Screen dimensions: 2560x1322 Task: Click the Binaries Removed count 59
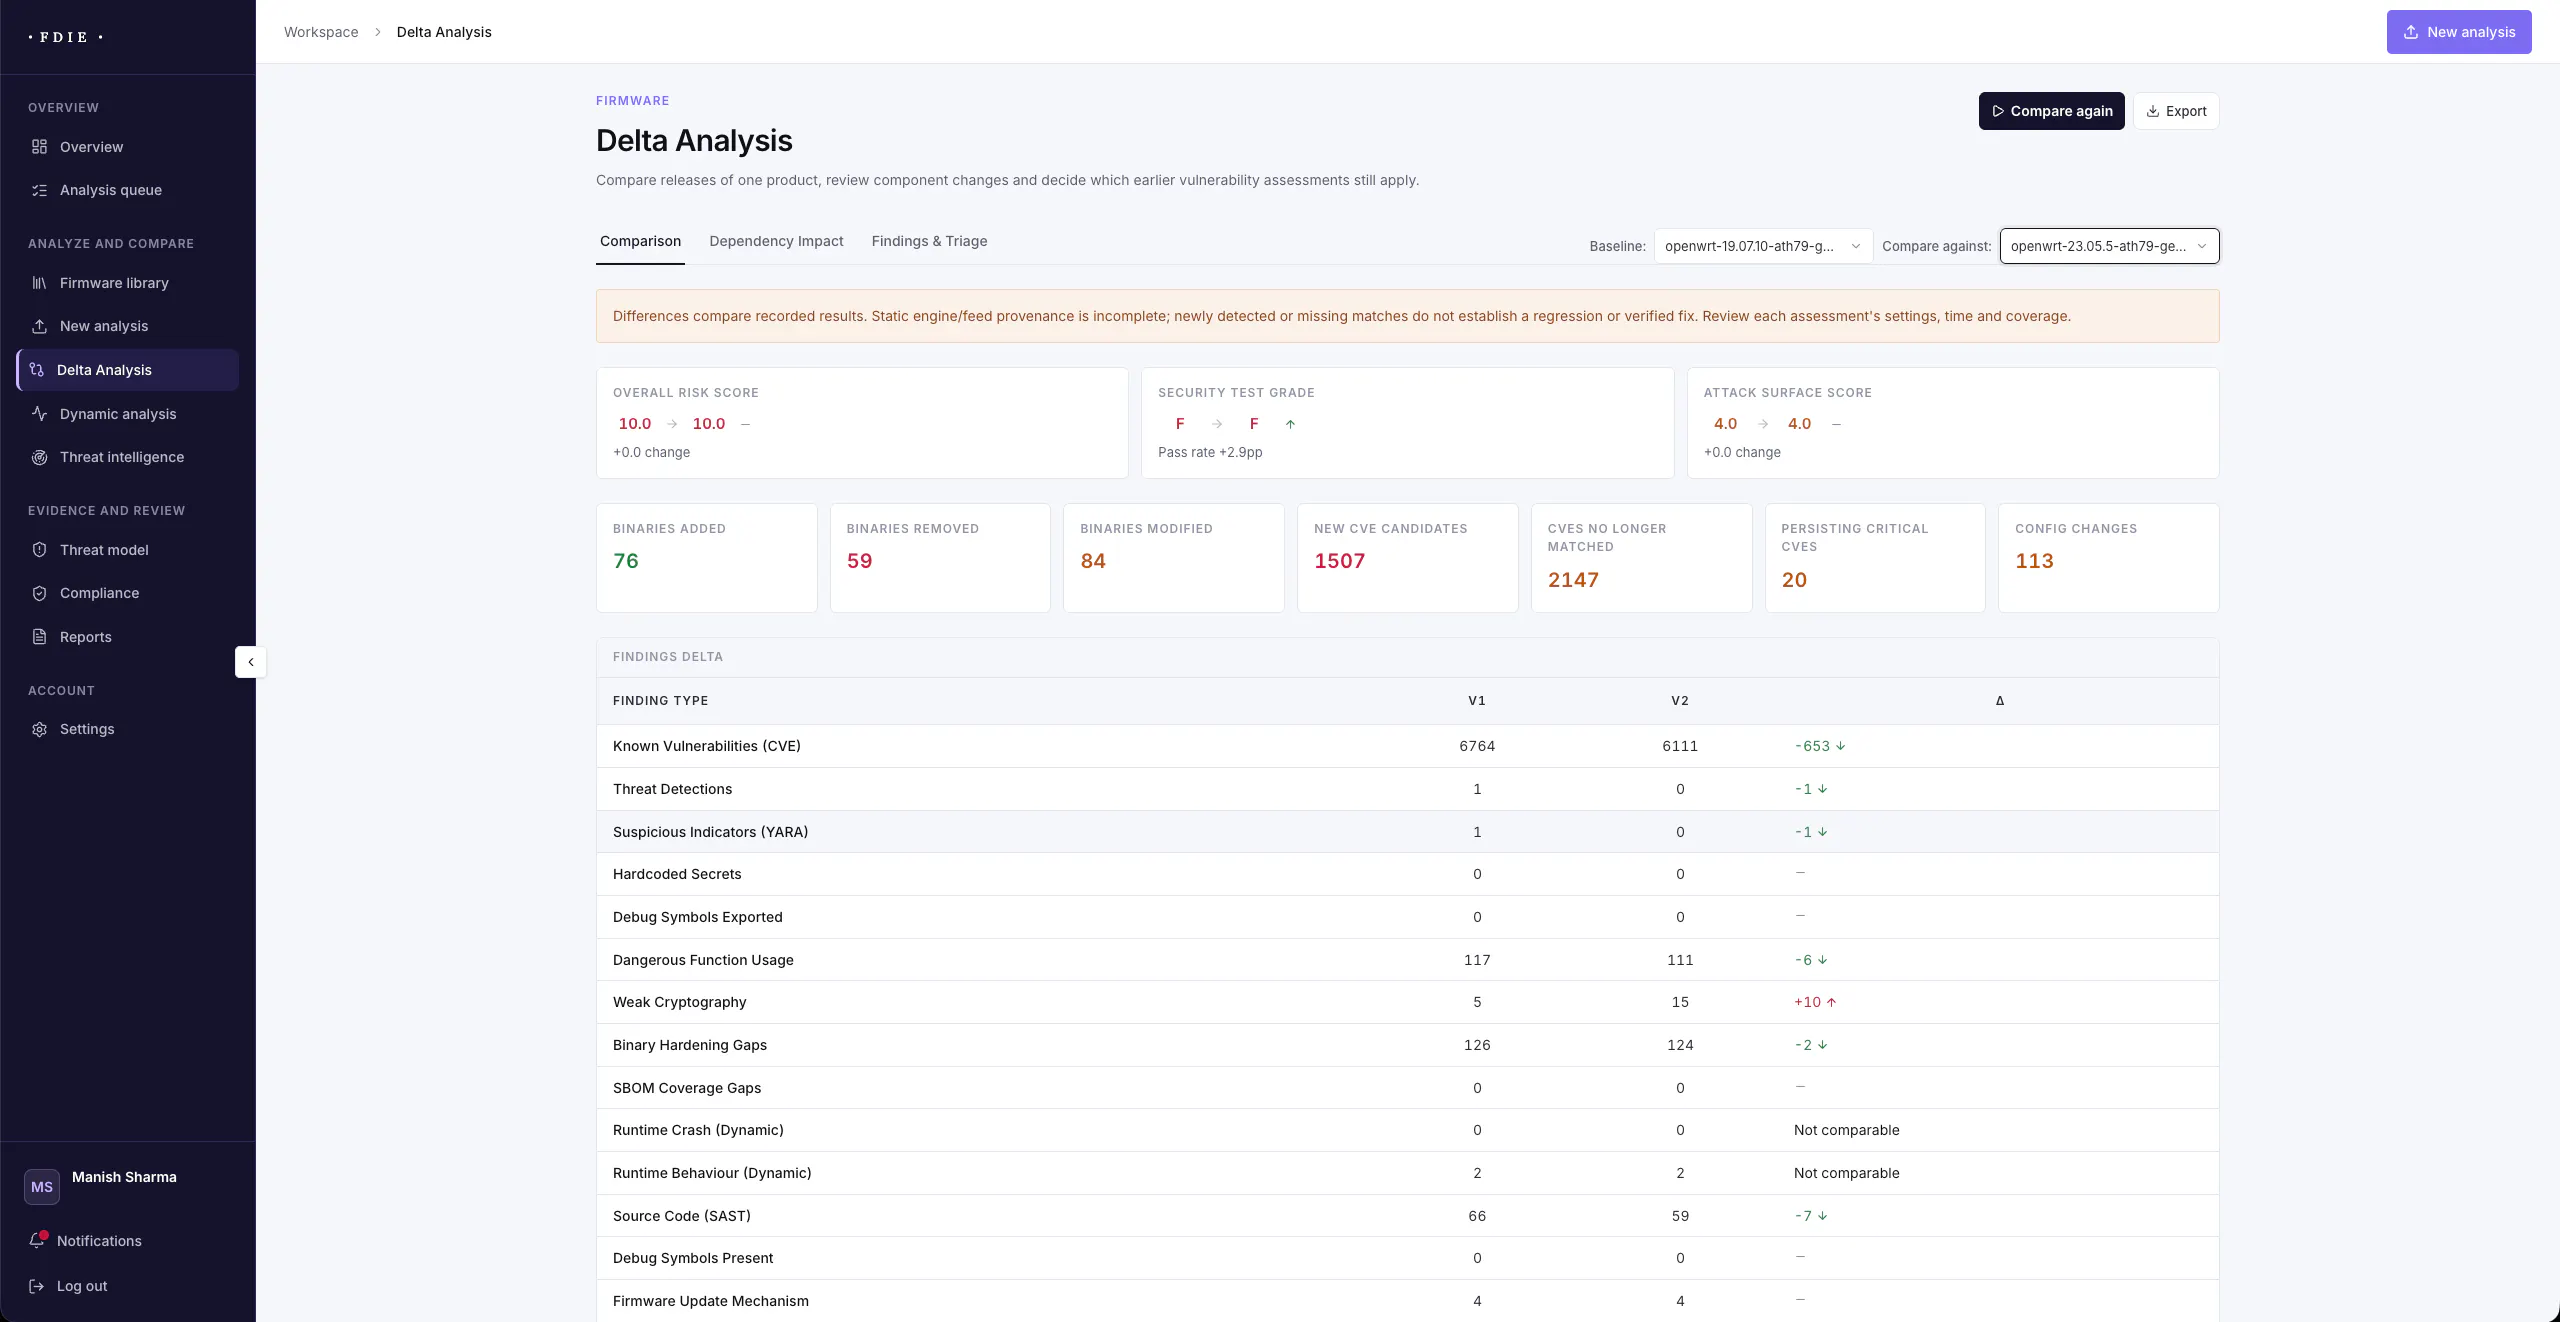coord(859,561)
